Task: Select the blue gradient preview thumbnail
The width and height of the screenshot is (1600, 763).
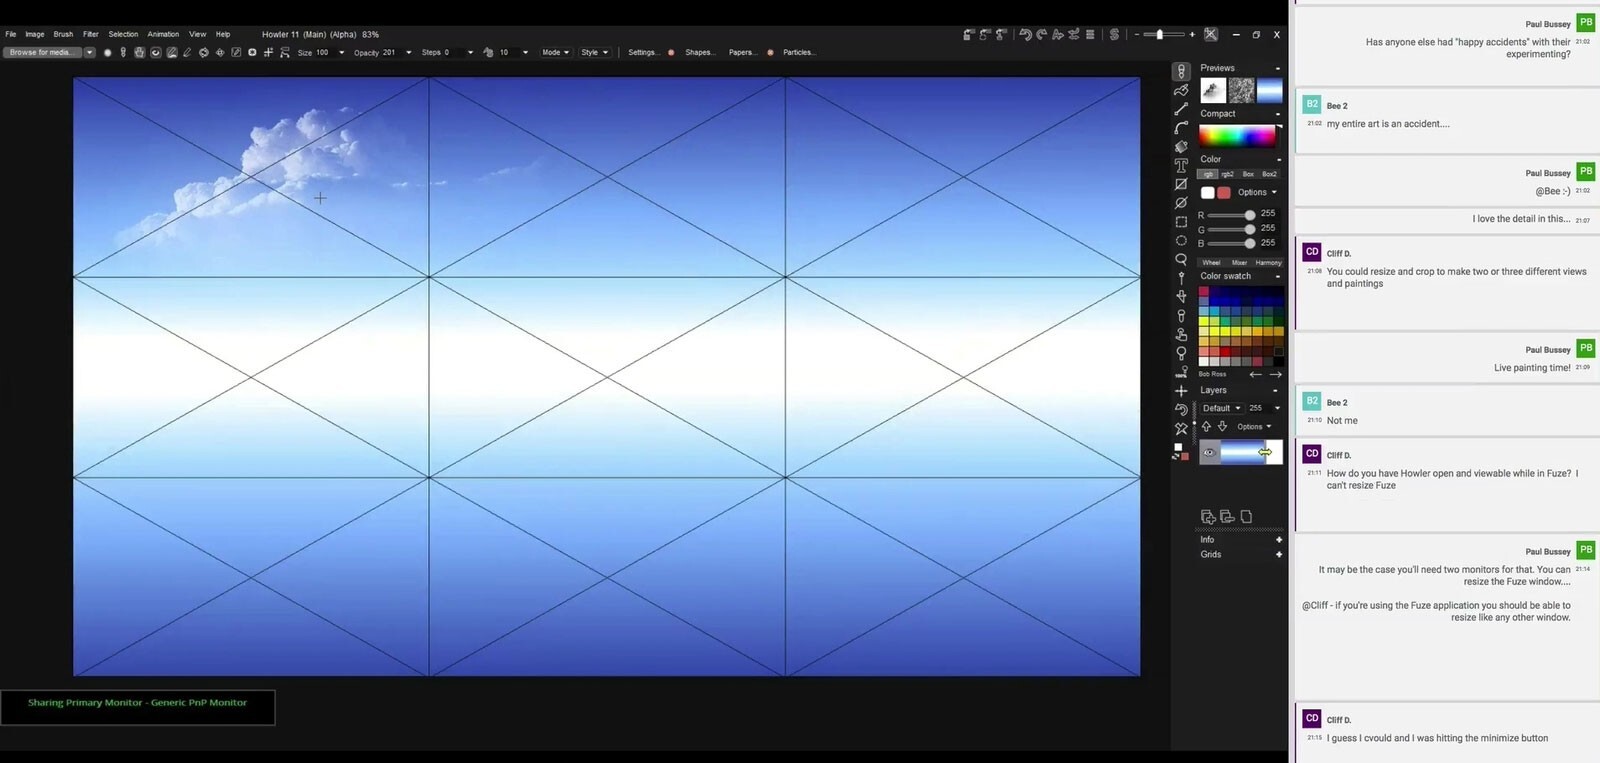Action: (x=1269, y=91)
